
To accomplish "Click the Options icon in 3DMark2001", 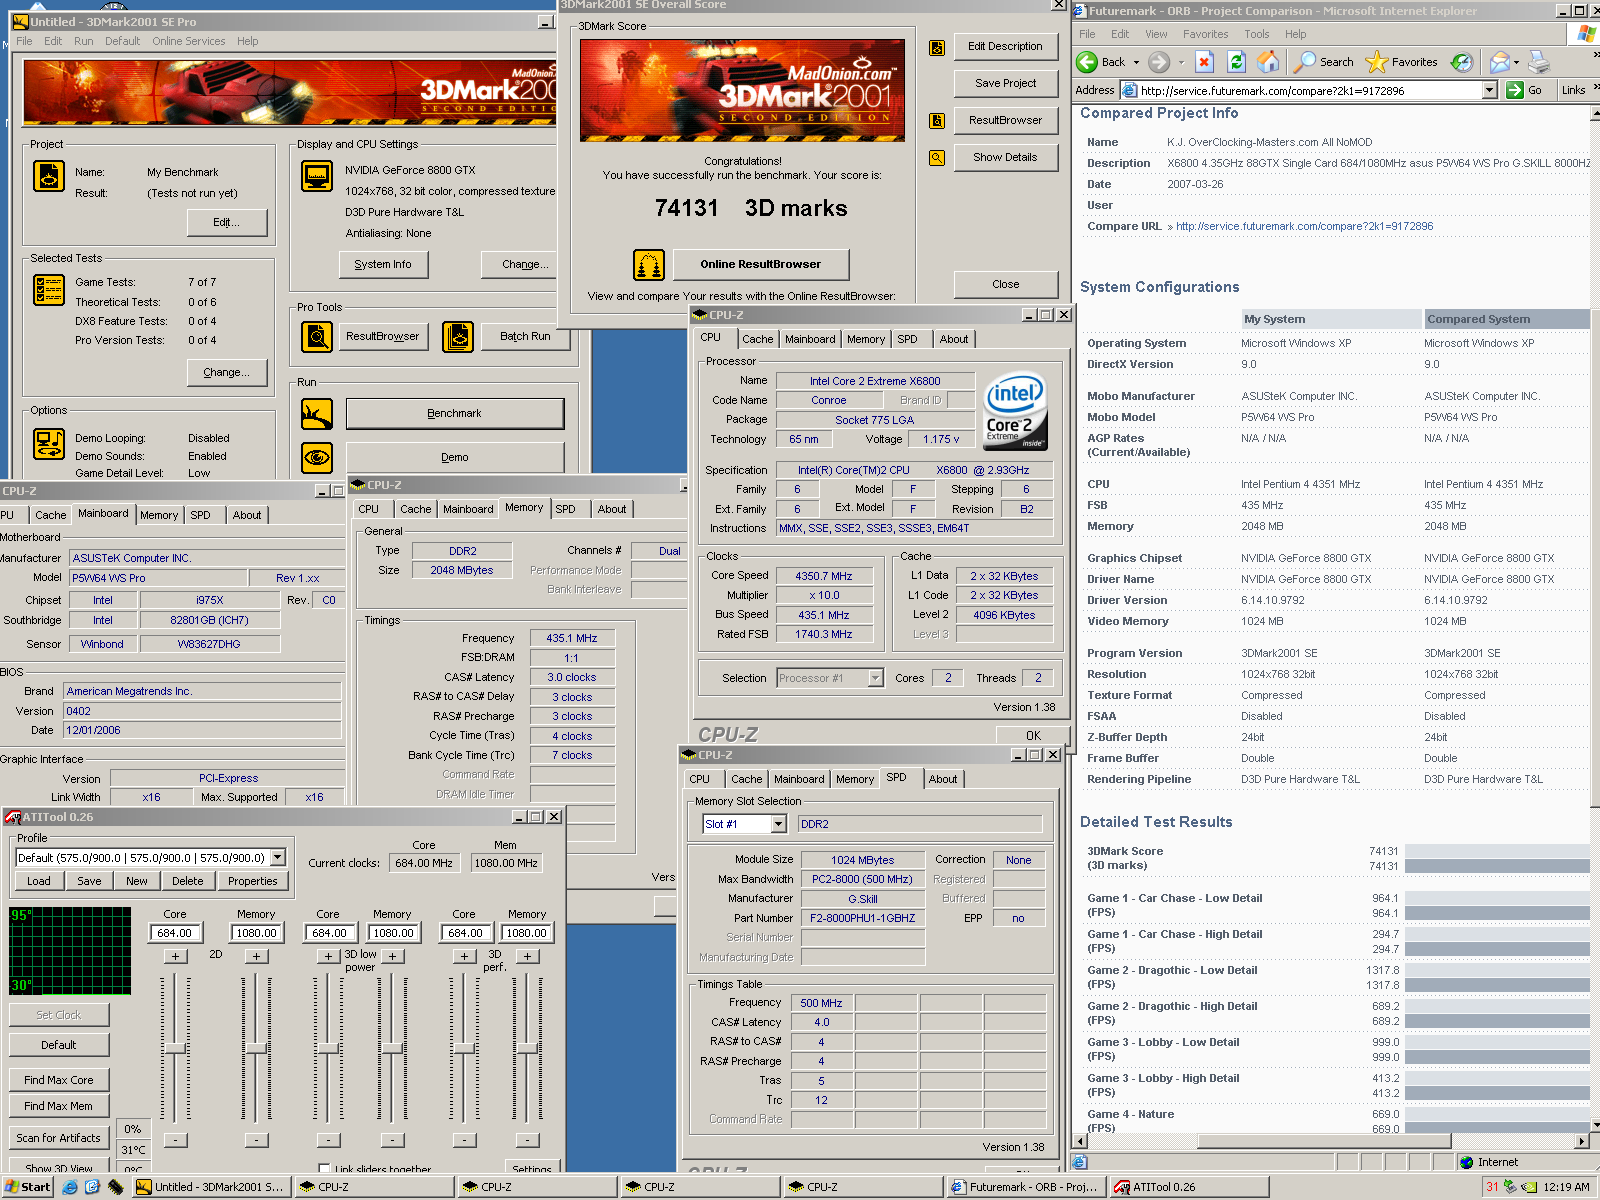I will 49,443.
